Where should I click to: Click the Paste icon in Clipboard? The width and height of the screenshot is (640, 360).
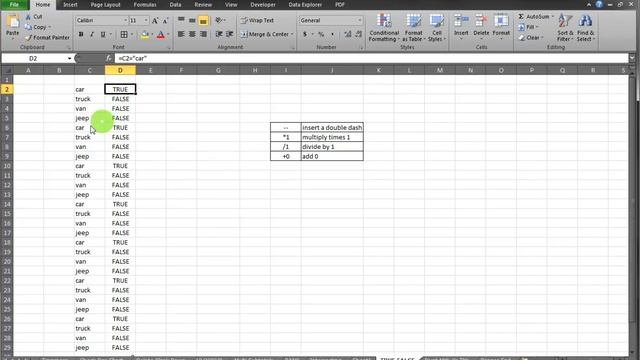click(x=13, y=21)
